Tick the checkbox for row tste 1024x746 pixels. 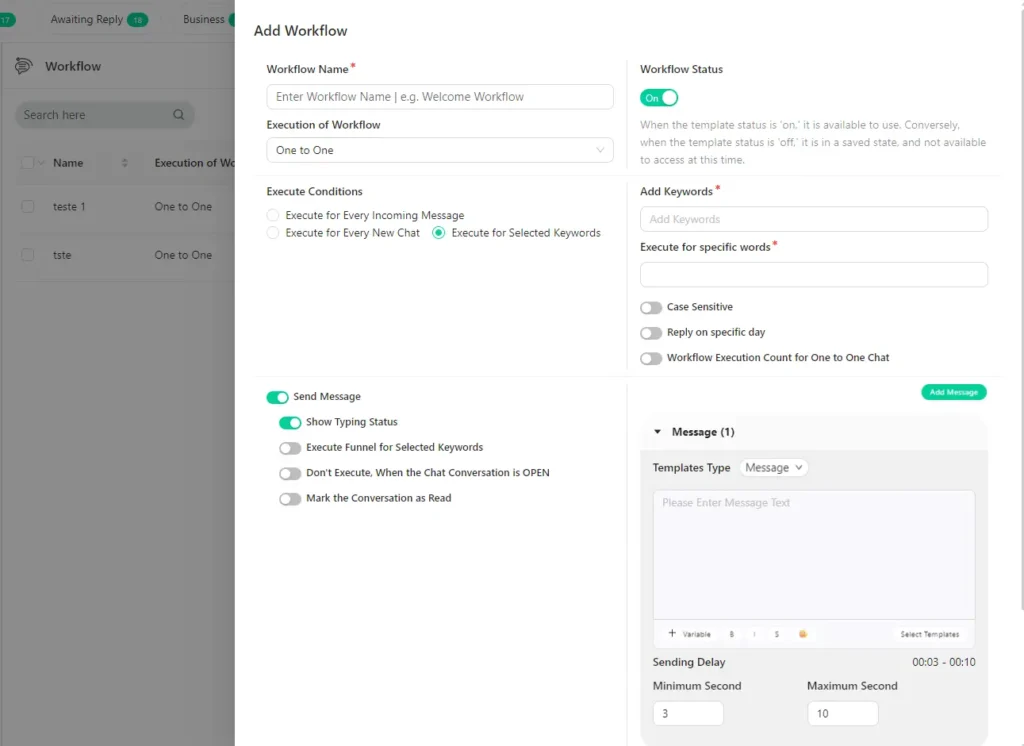27,255
